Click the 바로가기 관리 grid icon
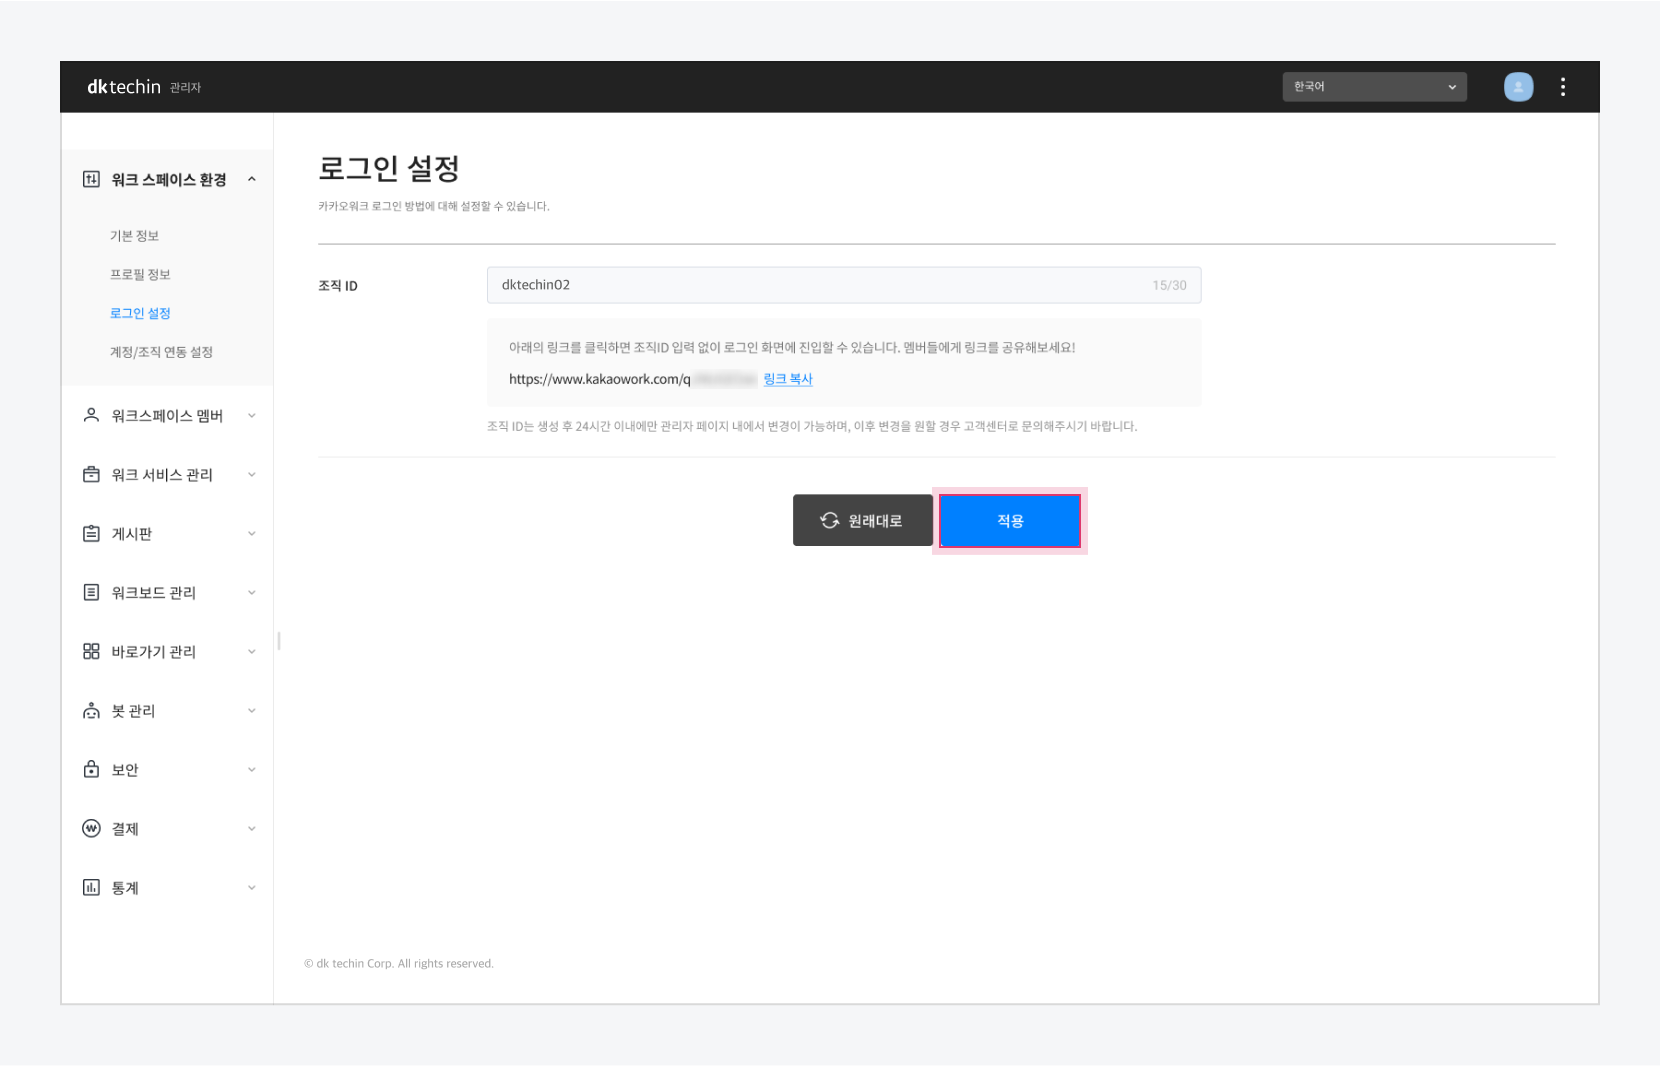Viewport: 1660px width, 1066px height. pyautogui.click(x=91, y=651)
